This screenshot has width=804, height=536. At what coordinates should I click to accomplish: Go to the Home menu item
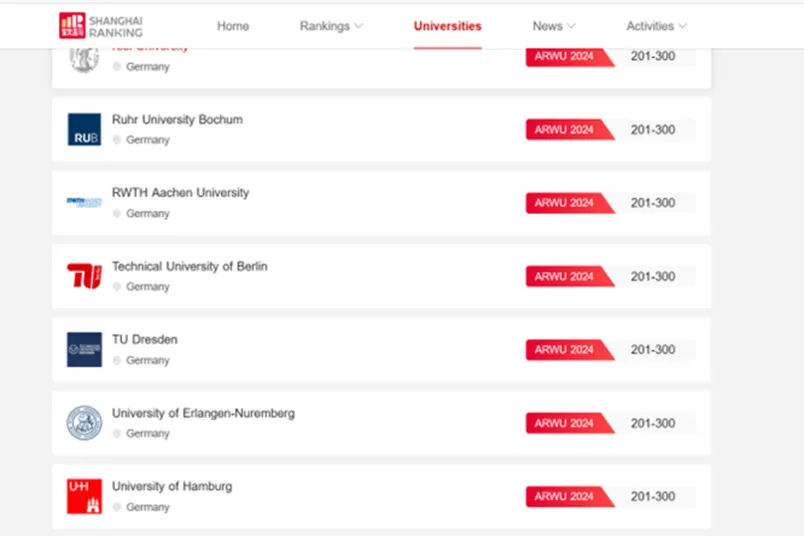pyautogui.click(x=233, y=26)
